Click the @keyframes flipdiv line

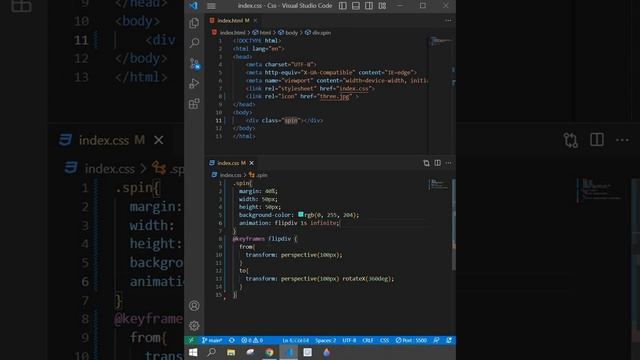pos(264,239)
